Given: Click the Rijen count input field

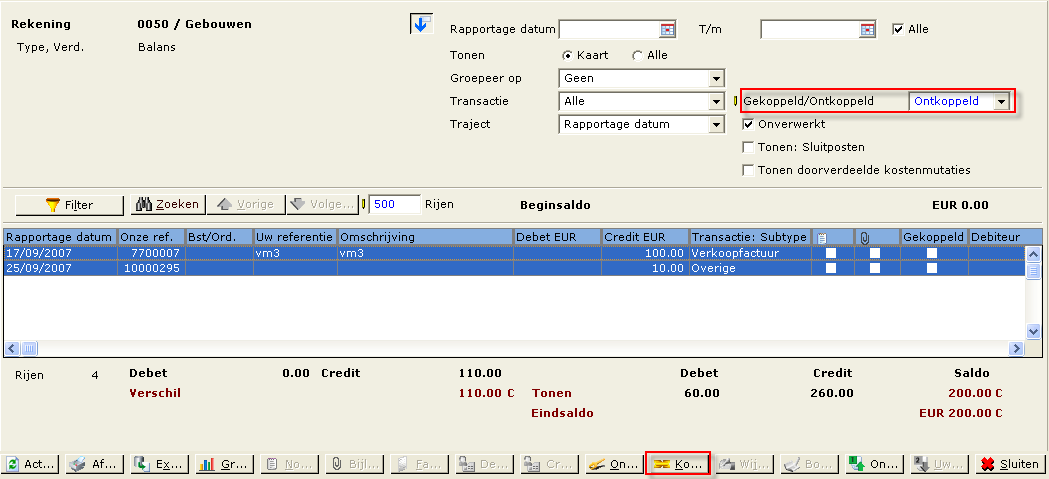Looking at the screenshot, I should (394, 204).
